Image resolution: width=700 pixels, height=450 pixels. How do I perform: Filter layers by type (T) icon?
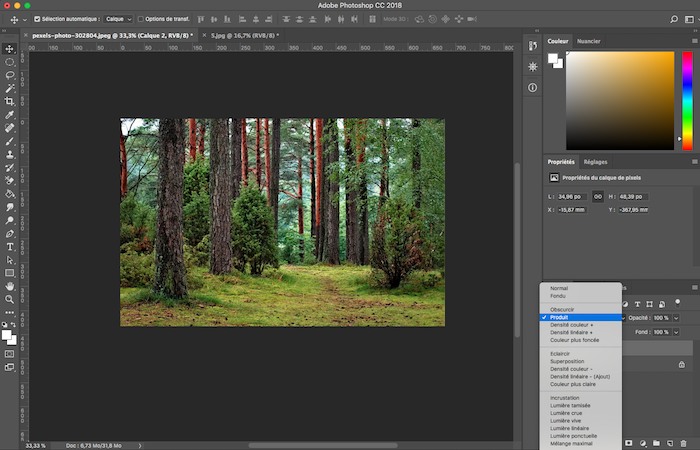tap(638, 304)
